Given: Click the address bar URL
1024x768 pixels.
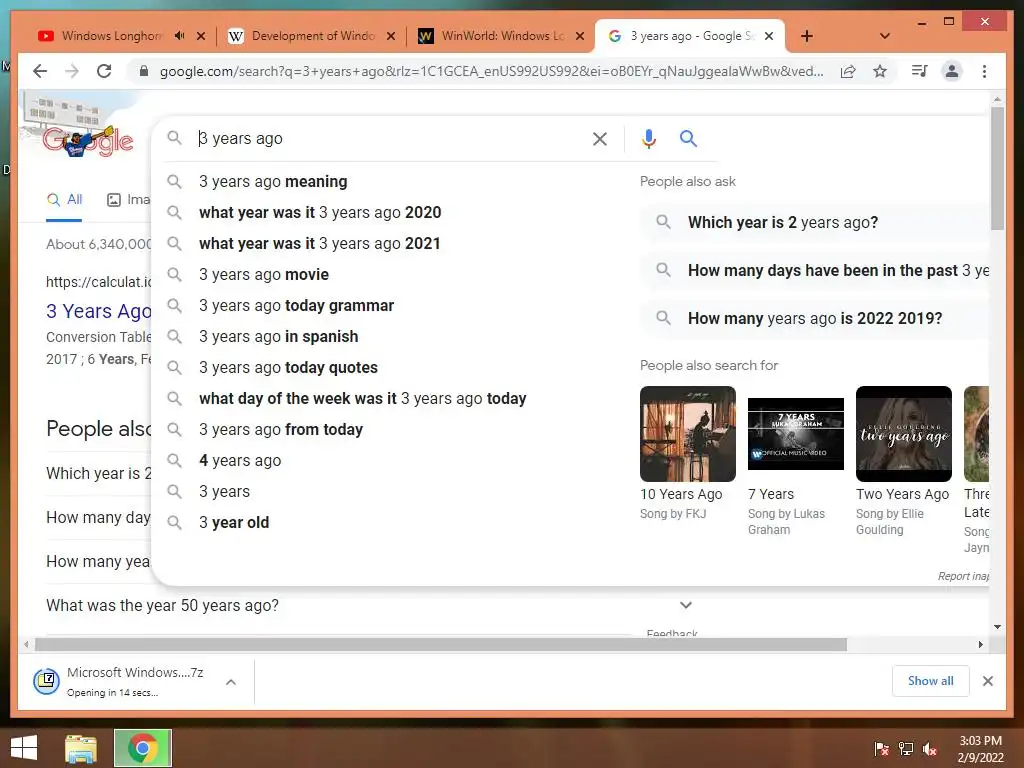Looking at the screenshot, I should click(491, 71).
